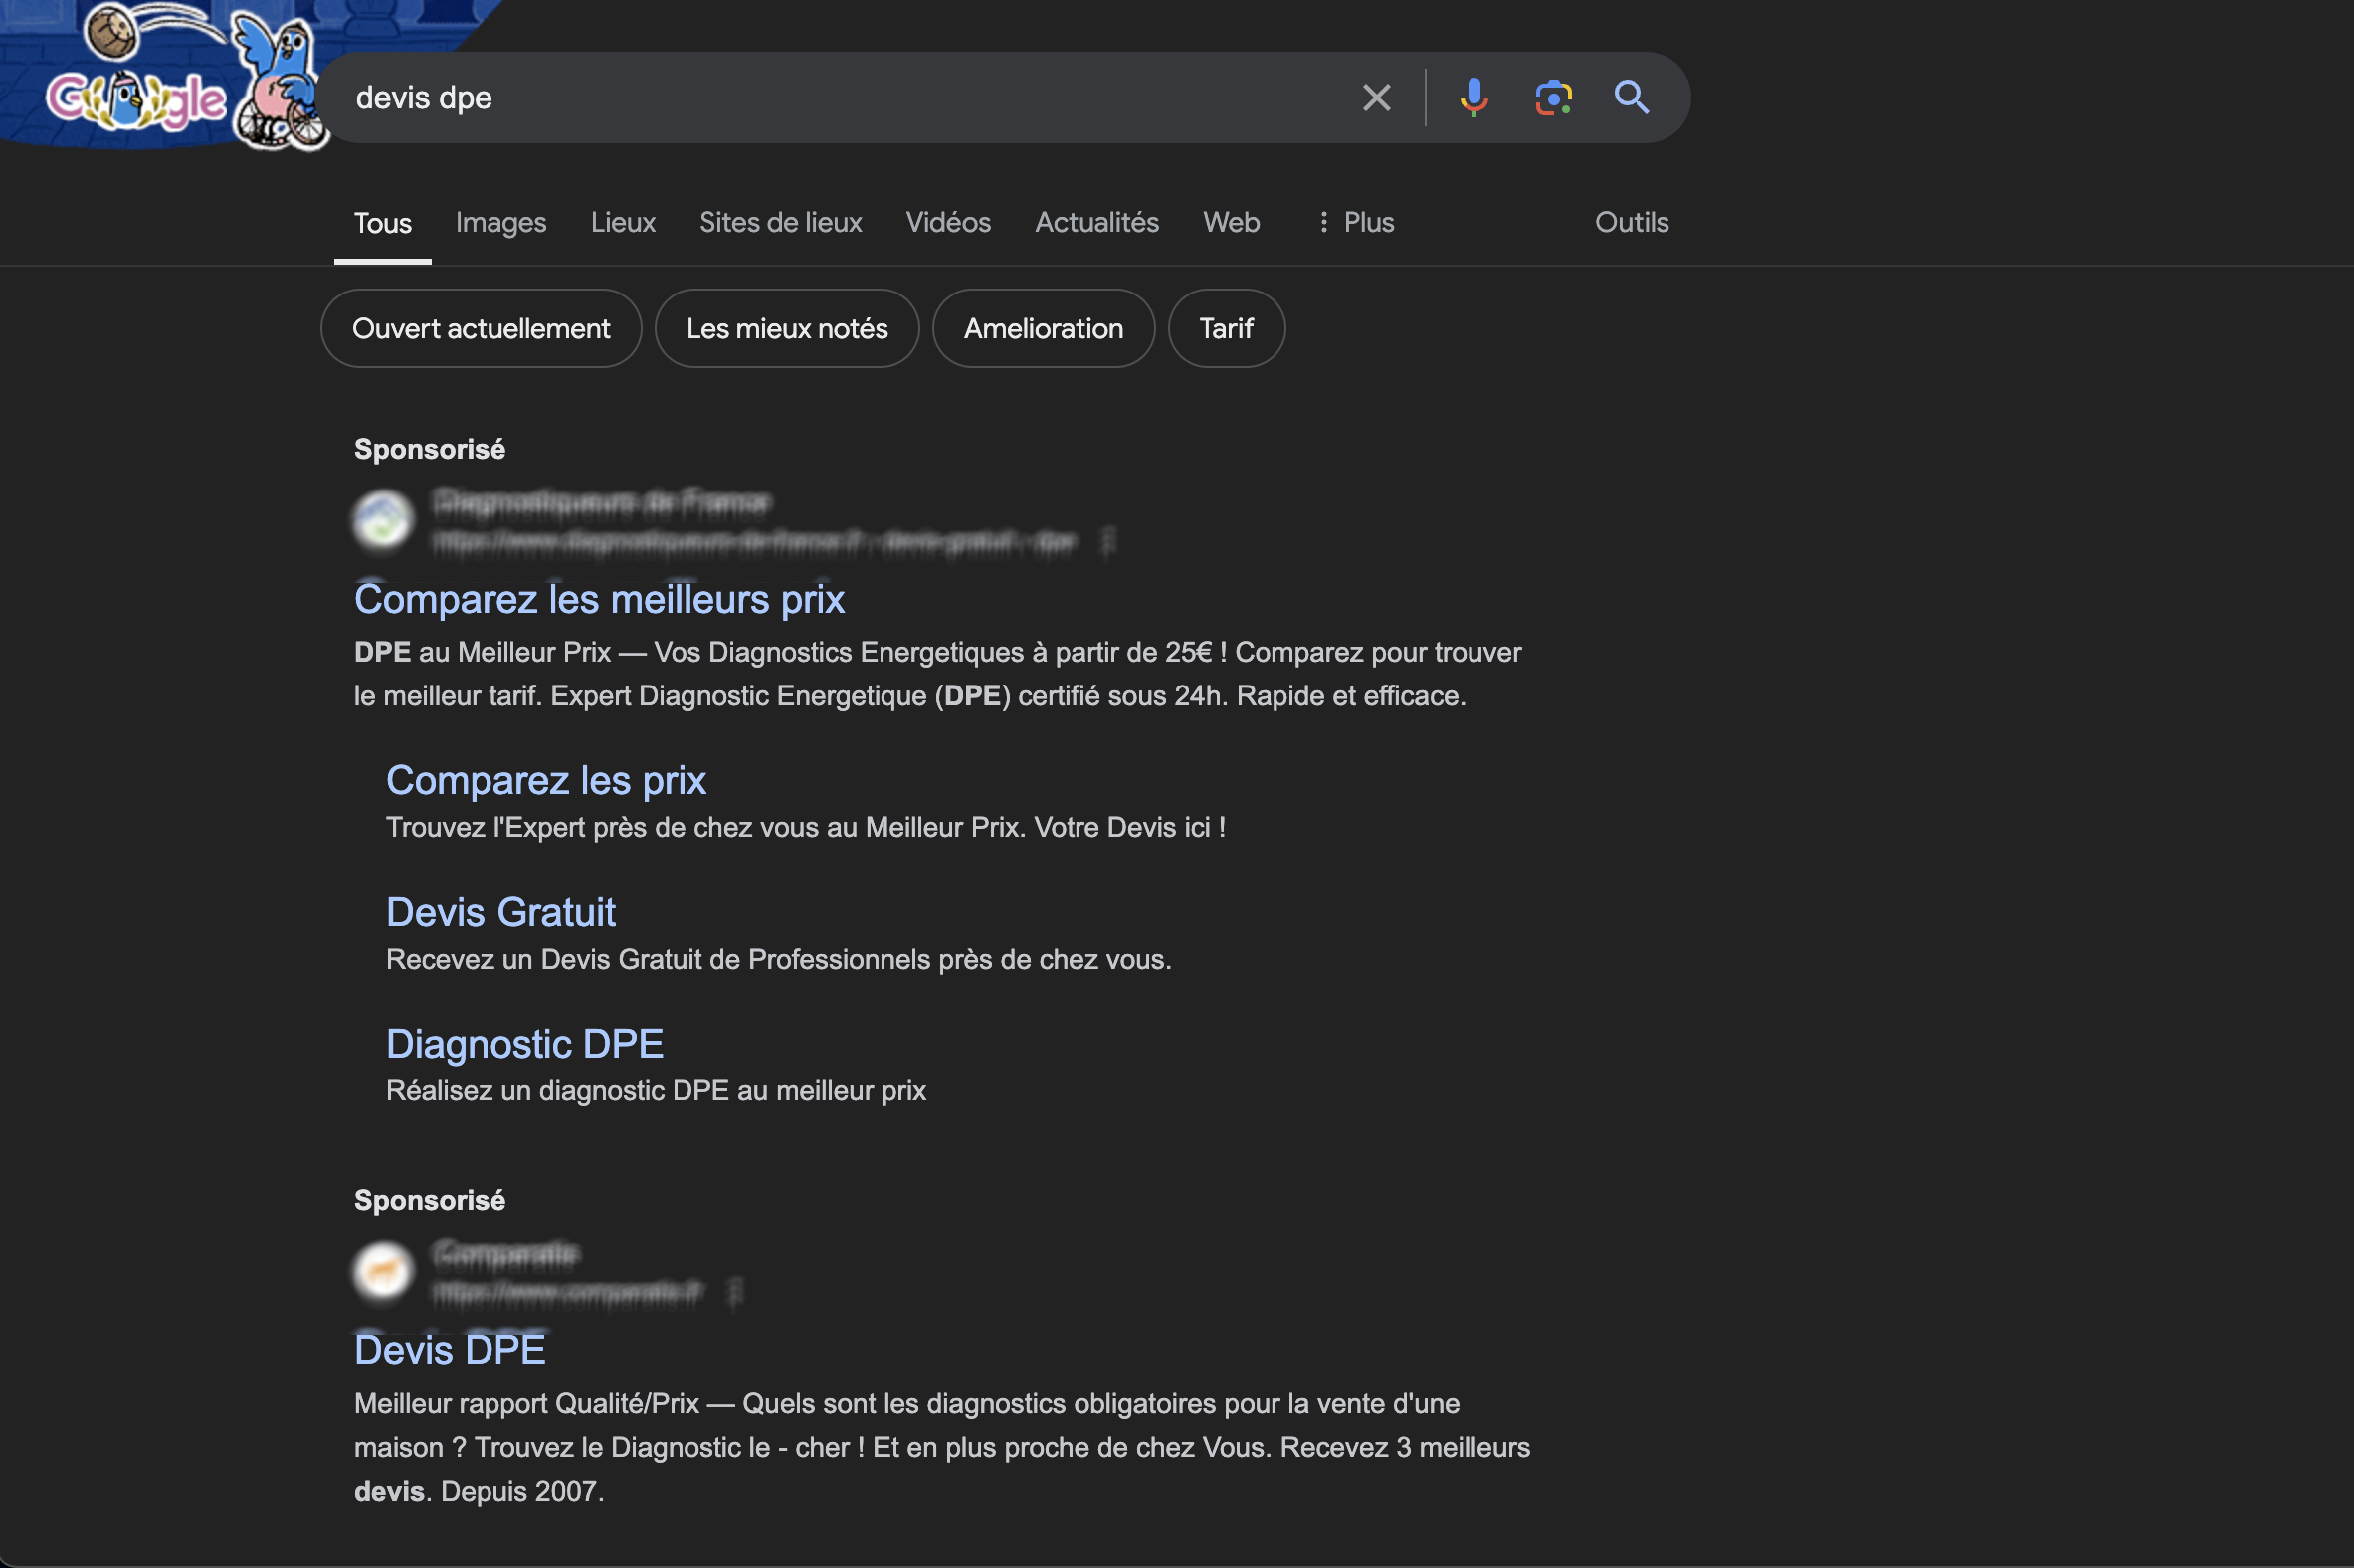
Task: Open 'Comparez les meilleurs prix' ad link
Action: click(x=600, y=599)
